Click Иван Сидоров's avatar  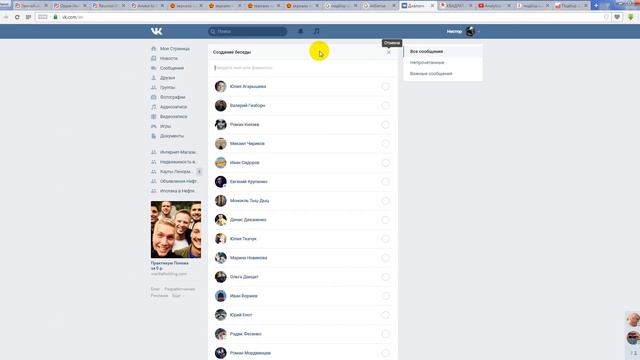(x=220, y=162)
